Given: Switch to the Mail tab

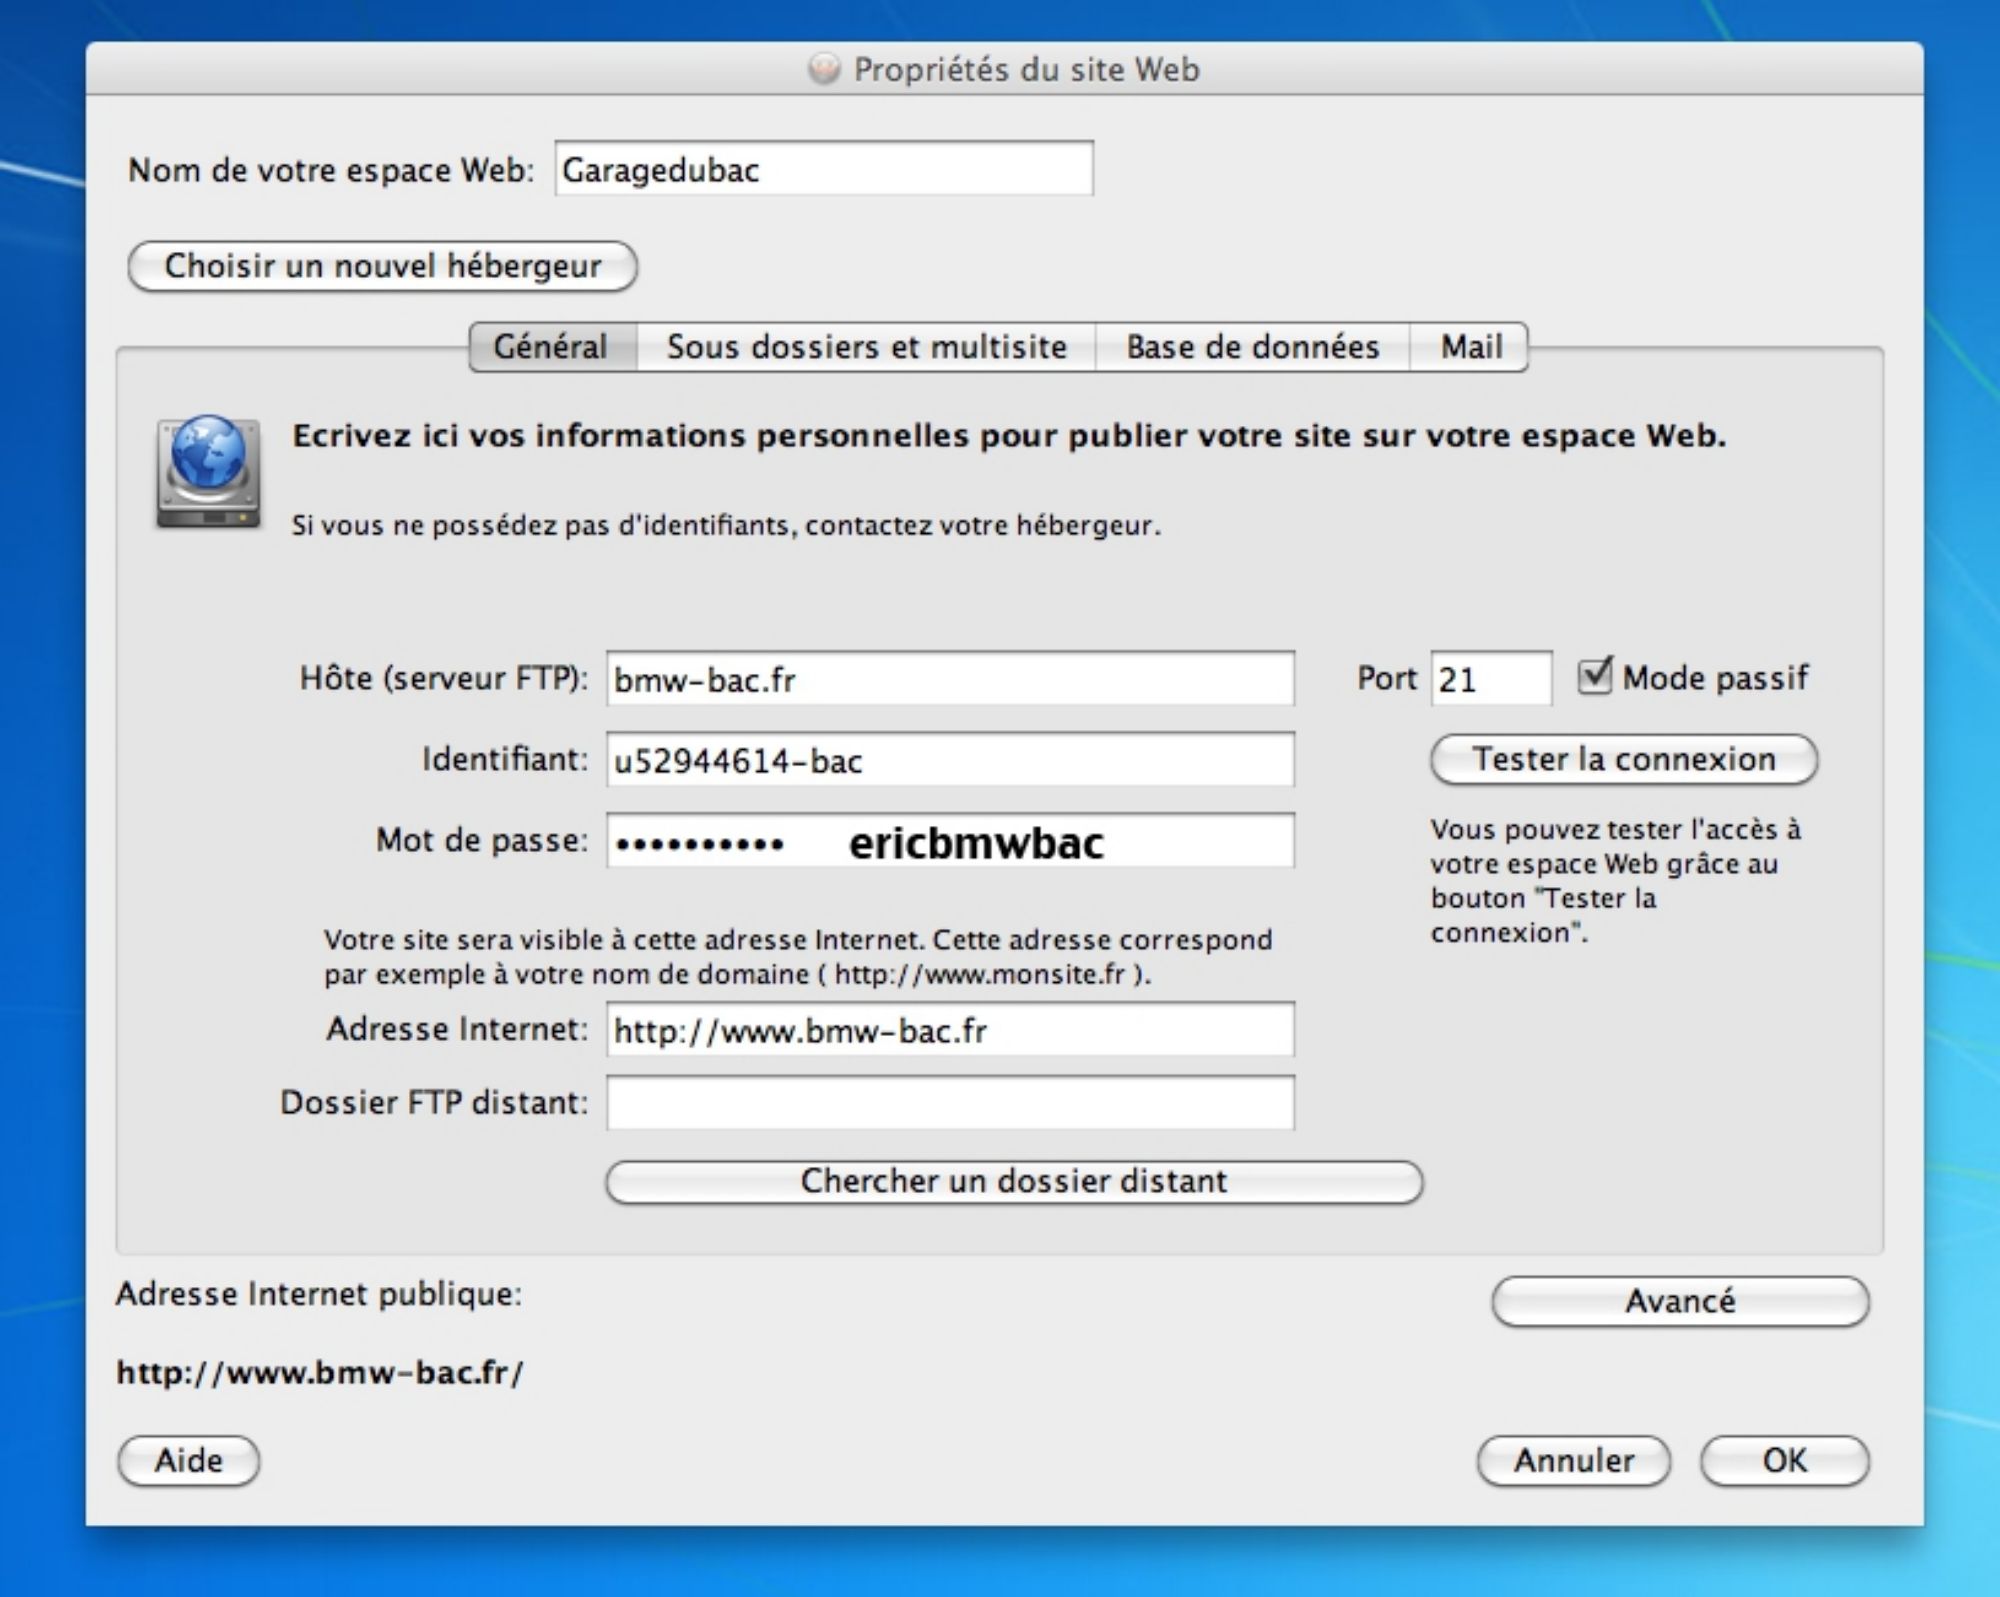Looking at the screenshot, I should pos(1470,347).
